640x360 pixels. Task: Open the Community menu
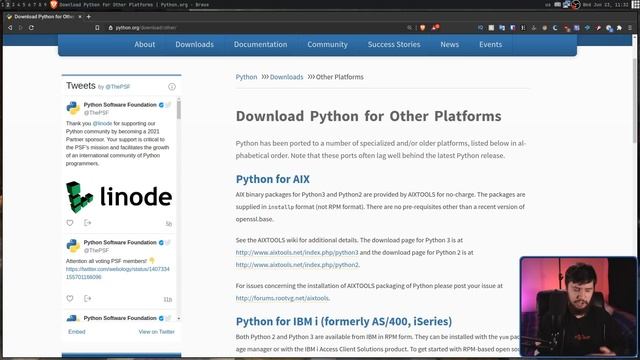(x=327, y=44)
